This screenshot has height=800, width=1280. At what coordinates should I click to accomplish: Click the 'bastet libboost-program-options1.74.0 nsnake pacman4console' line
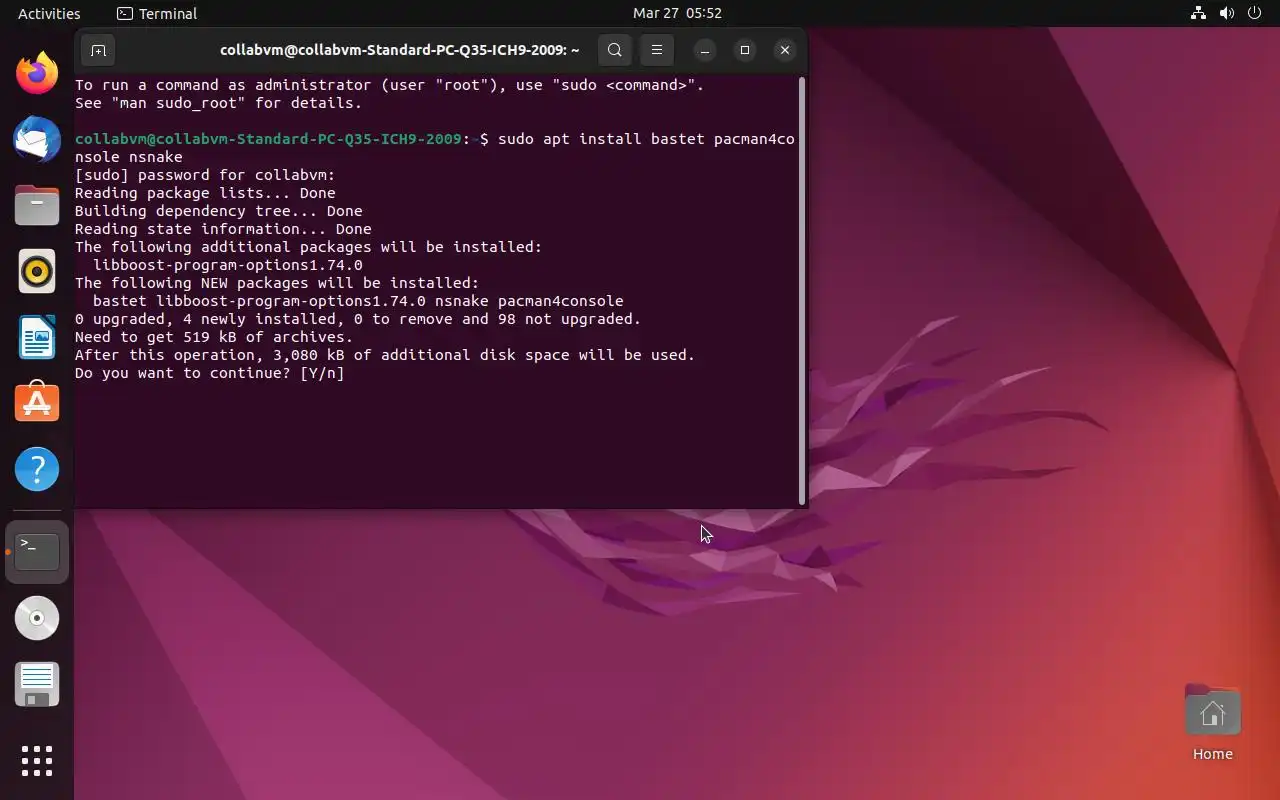click(358, 301)
